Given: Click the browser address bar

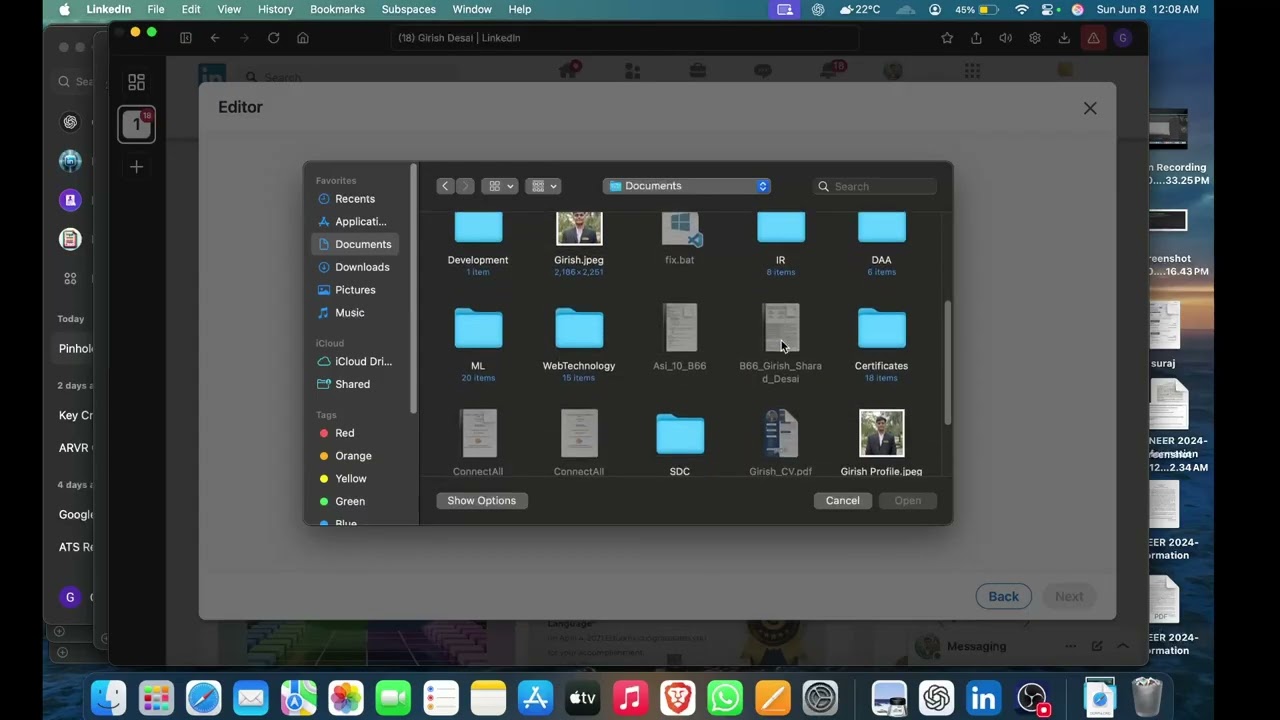Looking at the screenshot, I should point(624,38).
